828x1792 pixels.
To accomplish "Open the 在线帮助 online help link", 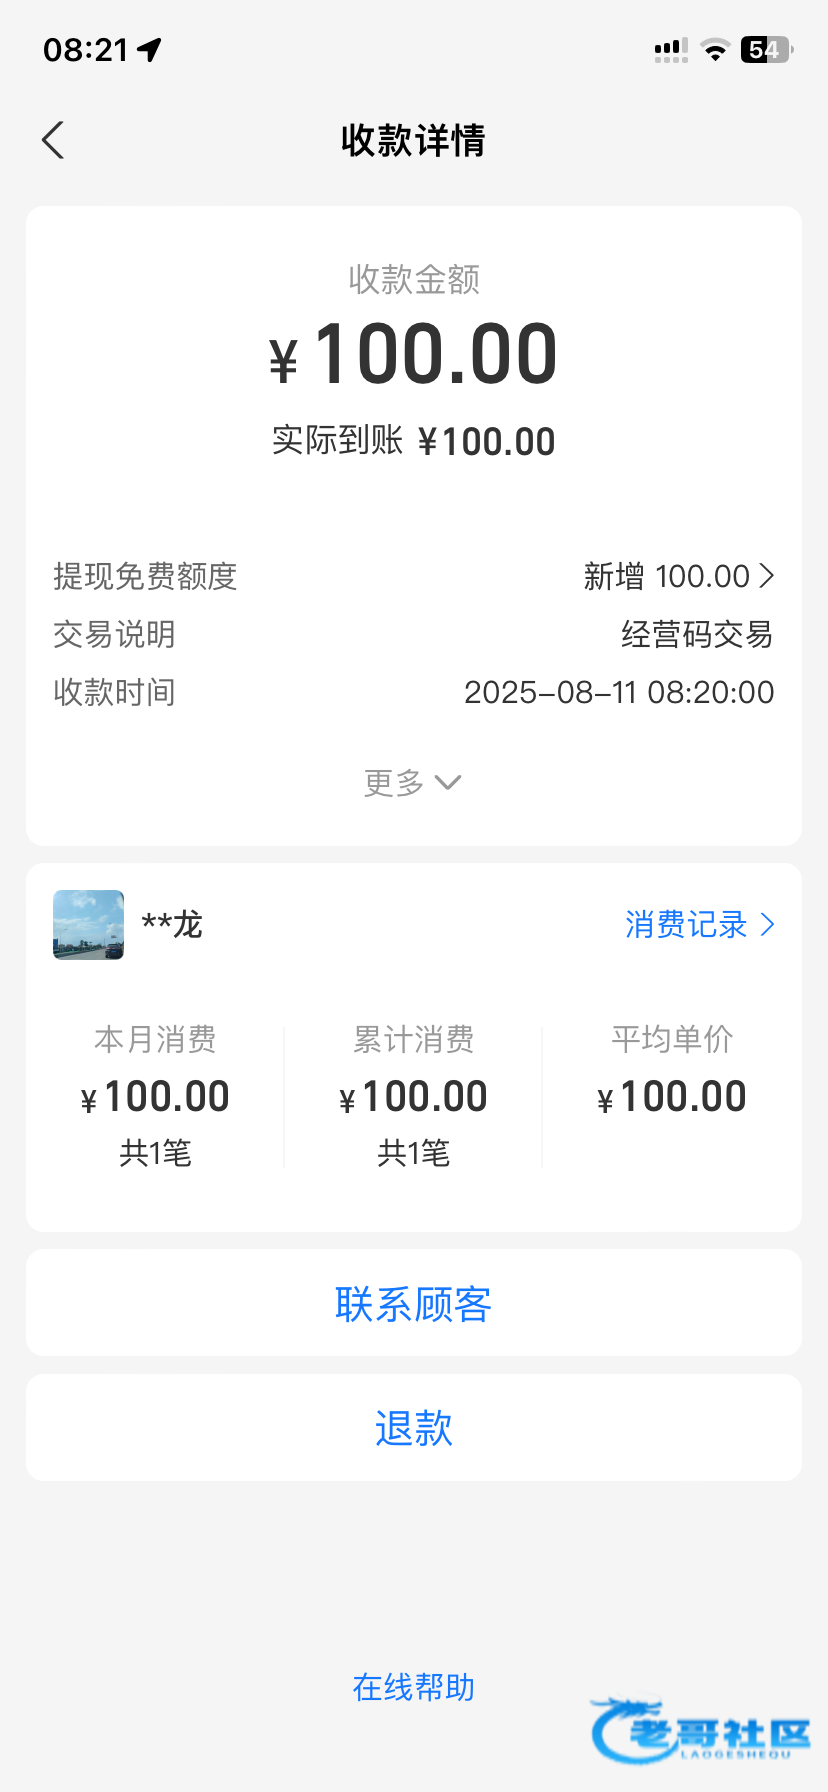I will (x=413, y=1688).
